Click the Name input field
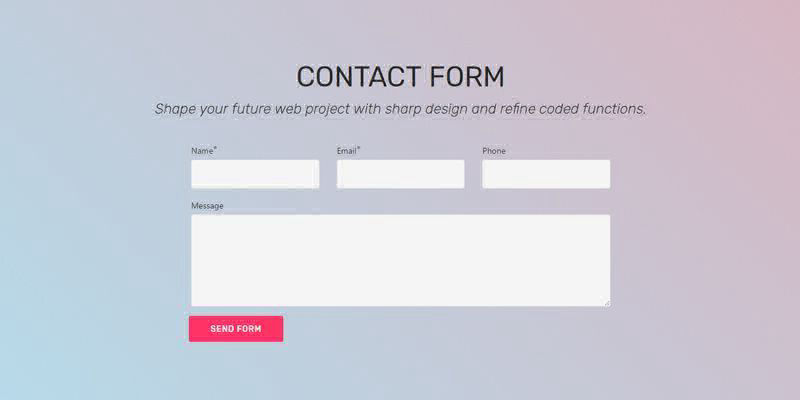The width and height of the screenshot is (800, 400). [255, 174]
